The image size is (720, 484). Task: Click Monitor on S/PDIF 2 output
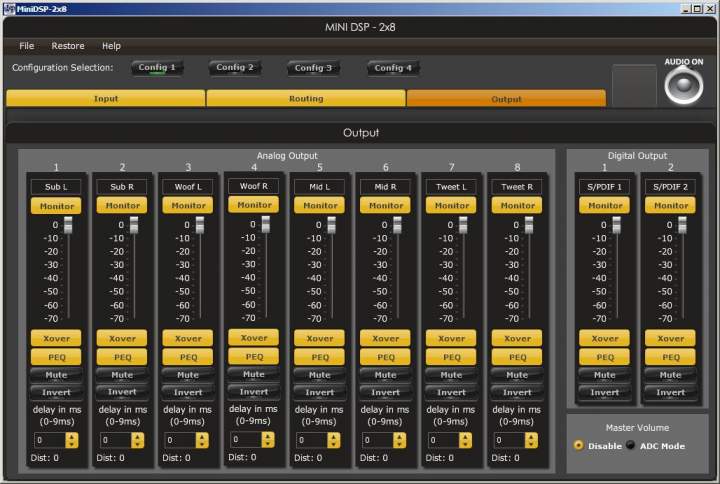670,206
